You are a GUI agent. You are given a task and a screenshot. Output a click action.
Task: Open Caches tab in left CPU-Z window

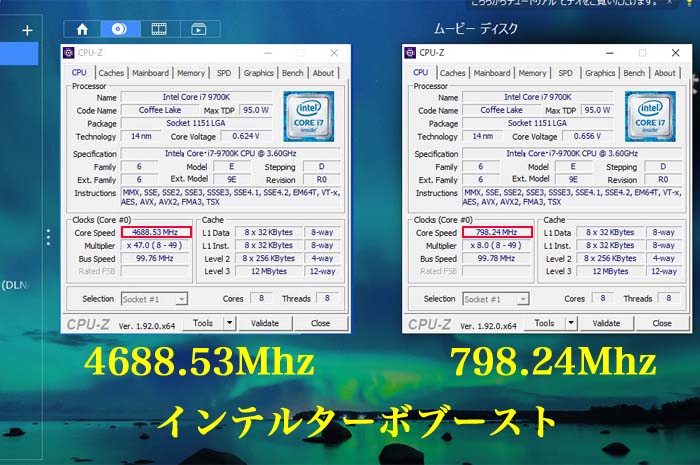pos(111,73)
